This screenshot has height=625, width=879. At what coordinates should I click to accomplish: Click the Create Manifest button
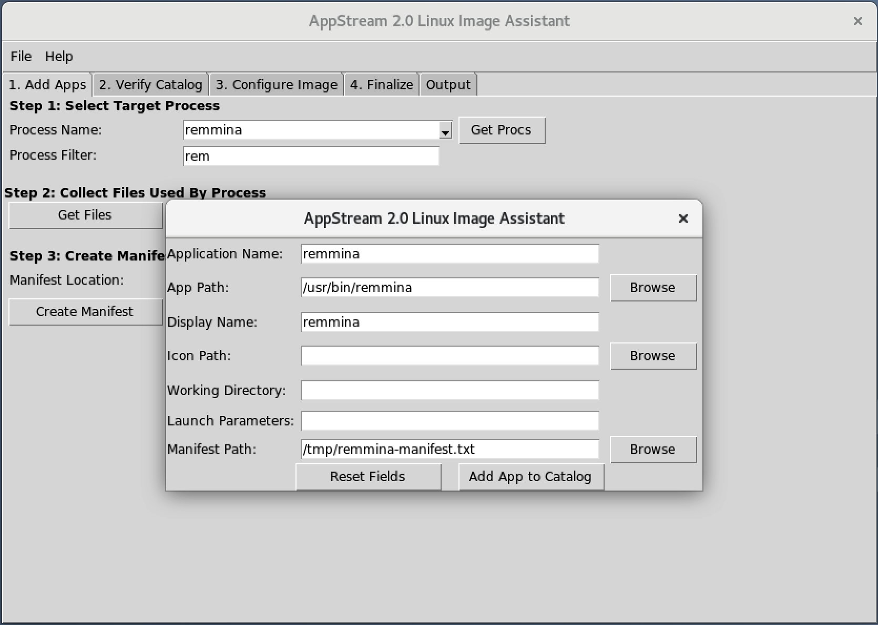tap(85, 311)
